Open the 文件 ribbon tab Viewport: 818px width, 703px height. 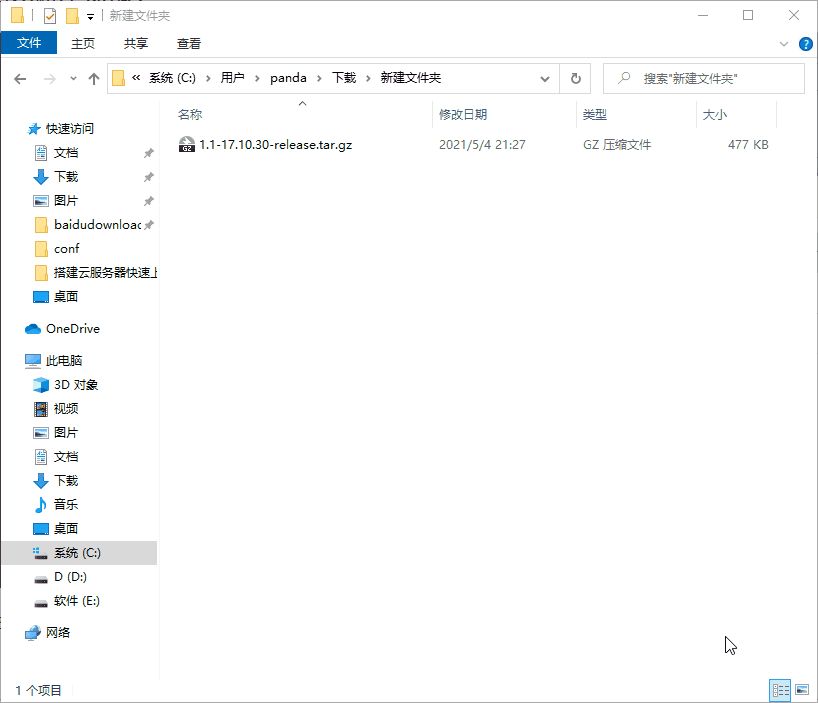(29, 43)
